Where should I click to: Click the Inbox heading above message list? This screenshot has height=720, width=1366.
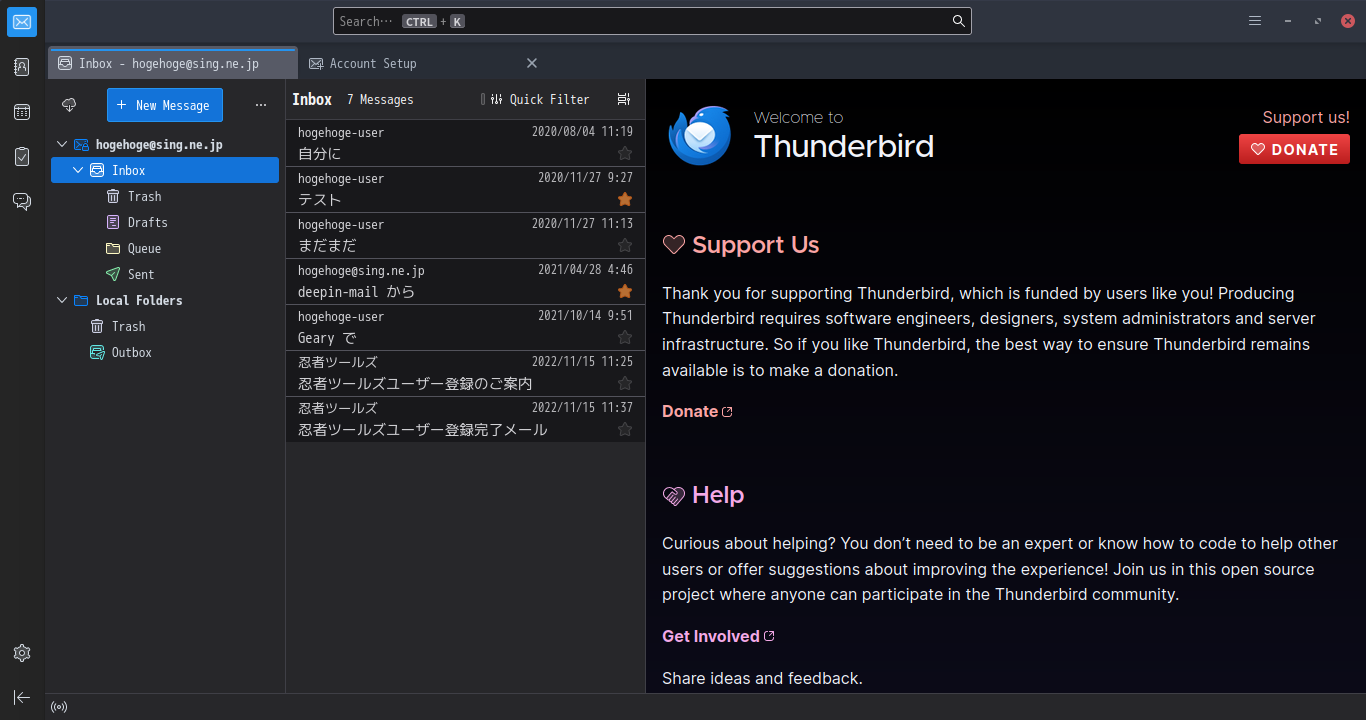click(x=312, y=99)
